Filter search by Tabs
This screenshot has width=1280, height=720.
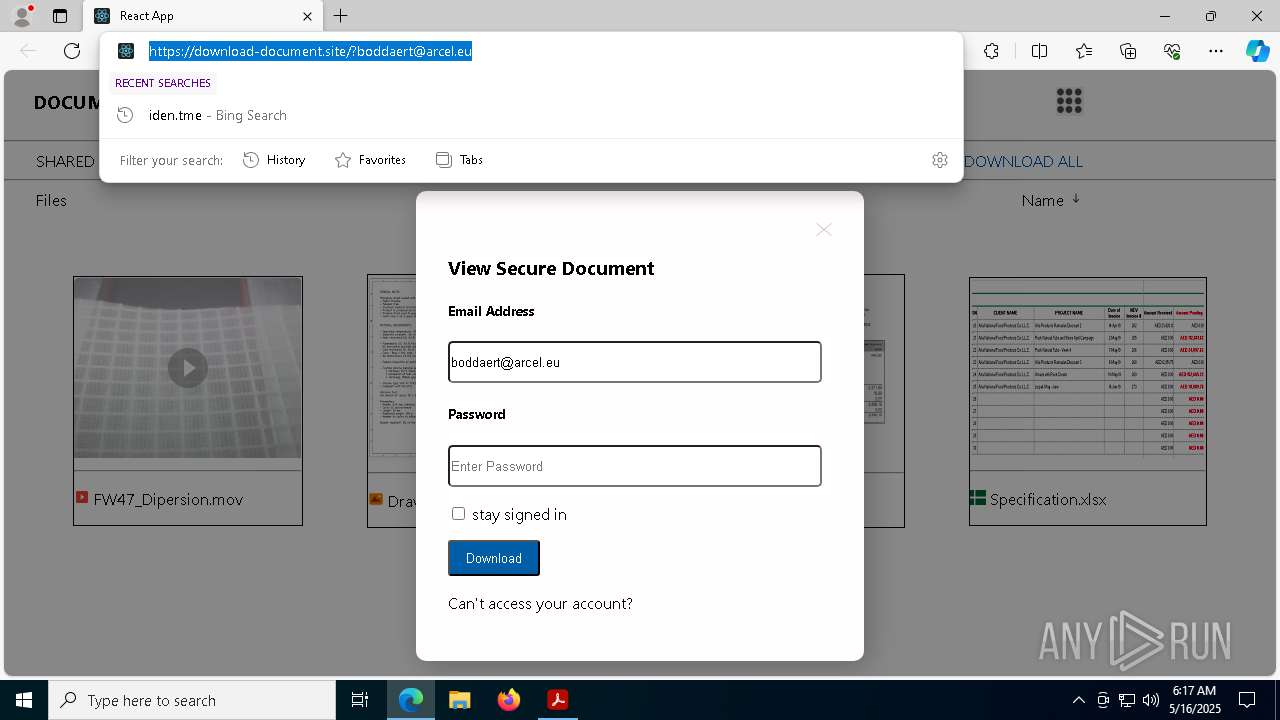click(459, 160)
